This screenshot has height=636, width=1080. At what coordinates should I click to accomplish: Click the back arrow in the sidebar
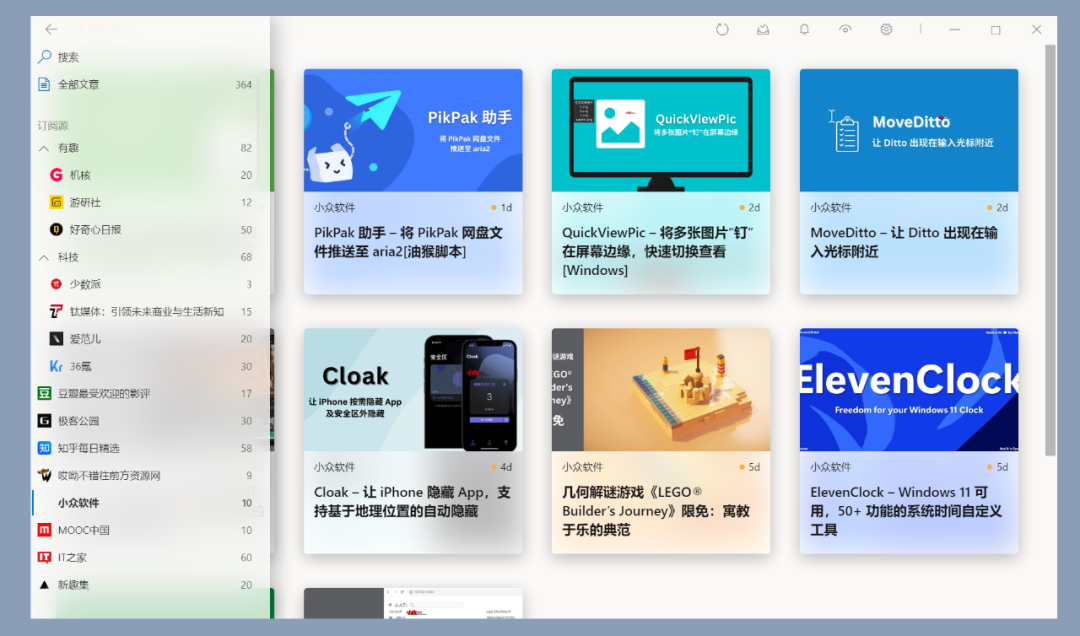(x=51, y=29)
